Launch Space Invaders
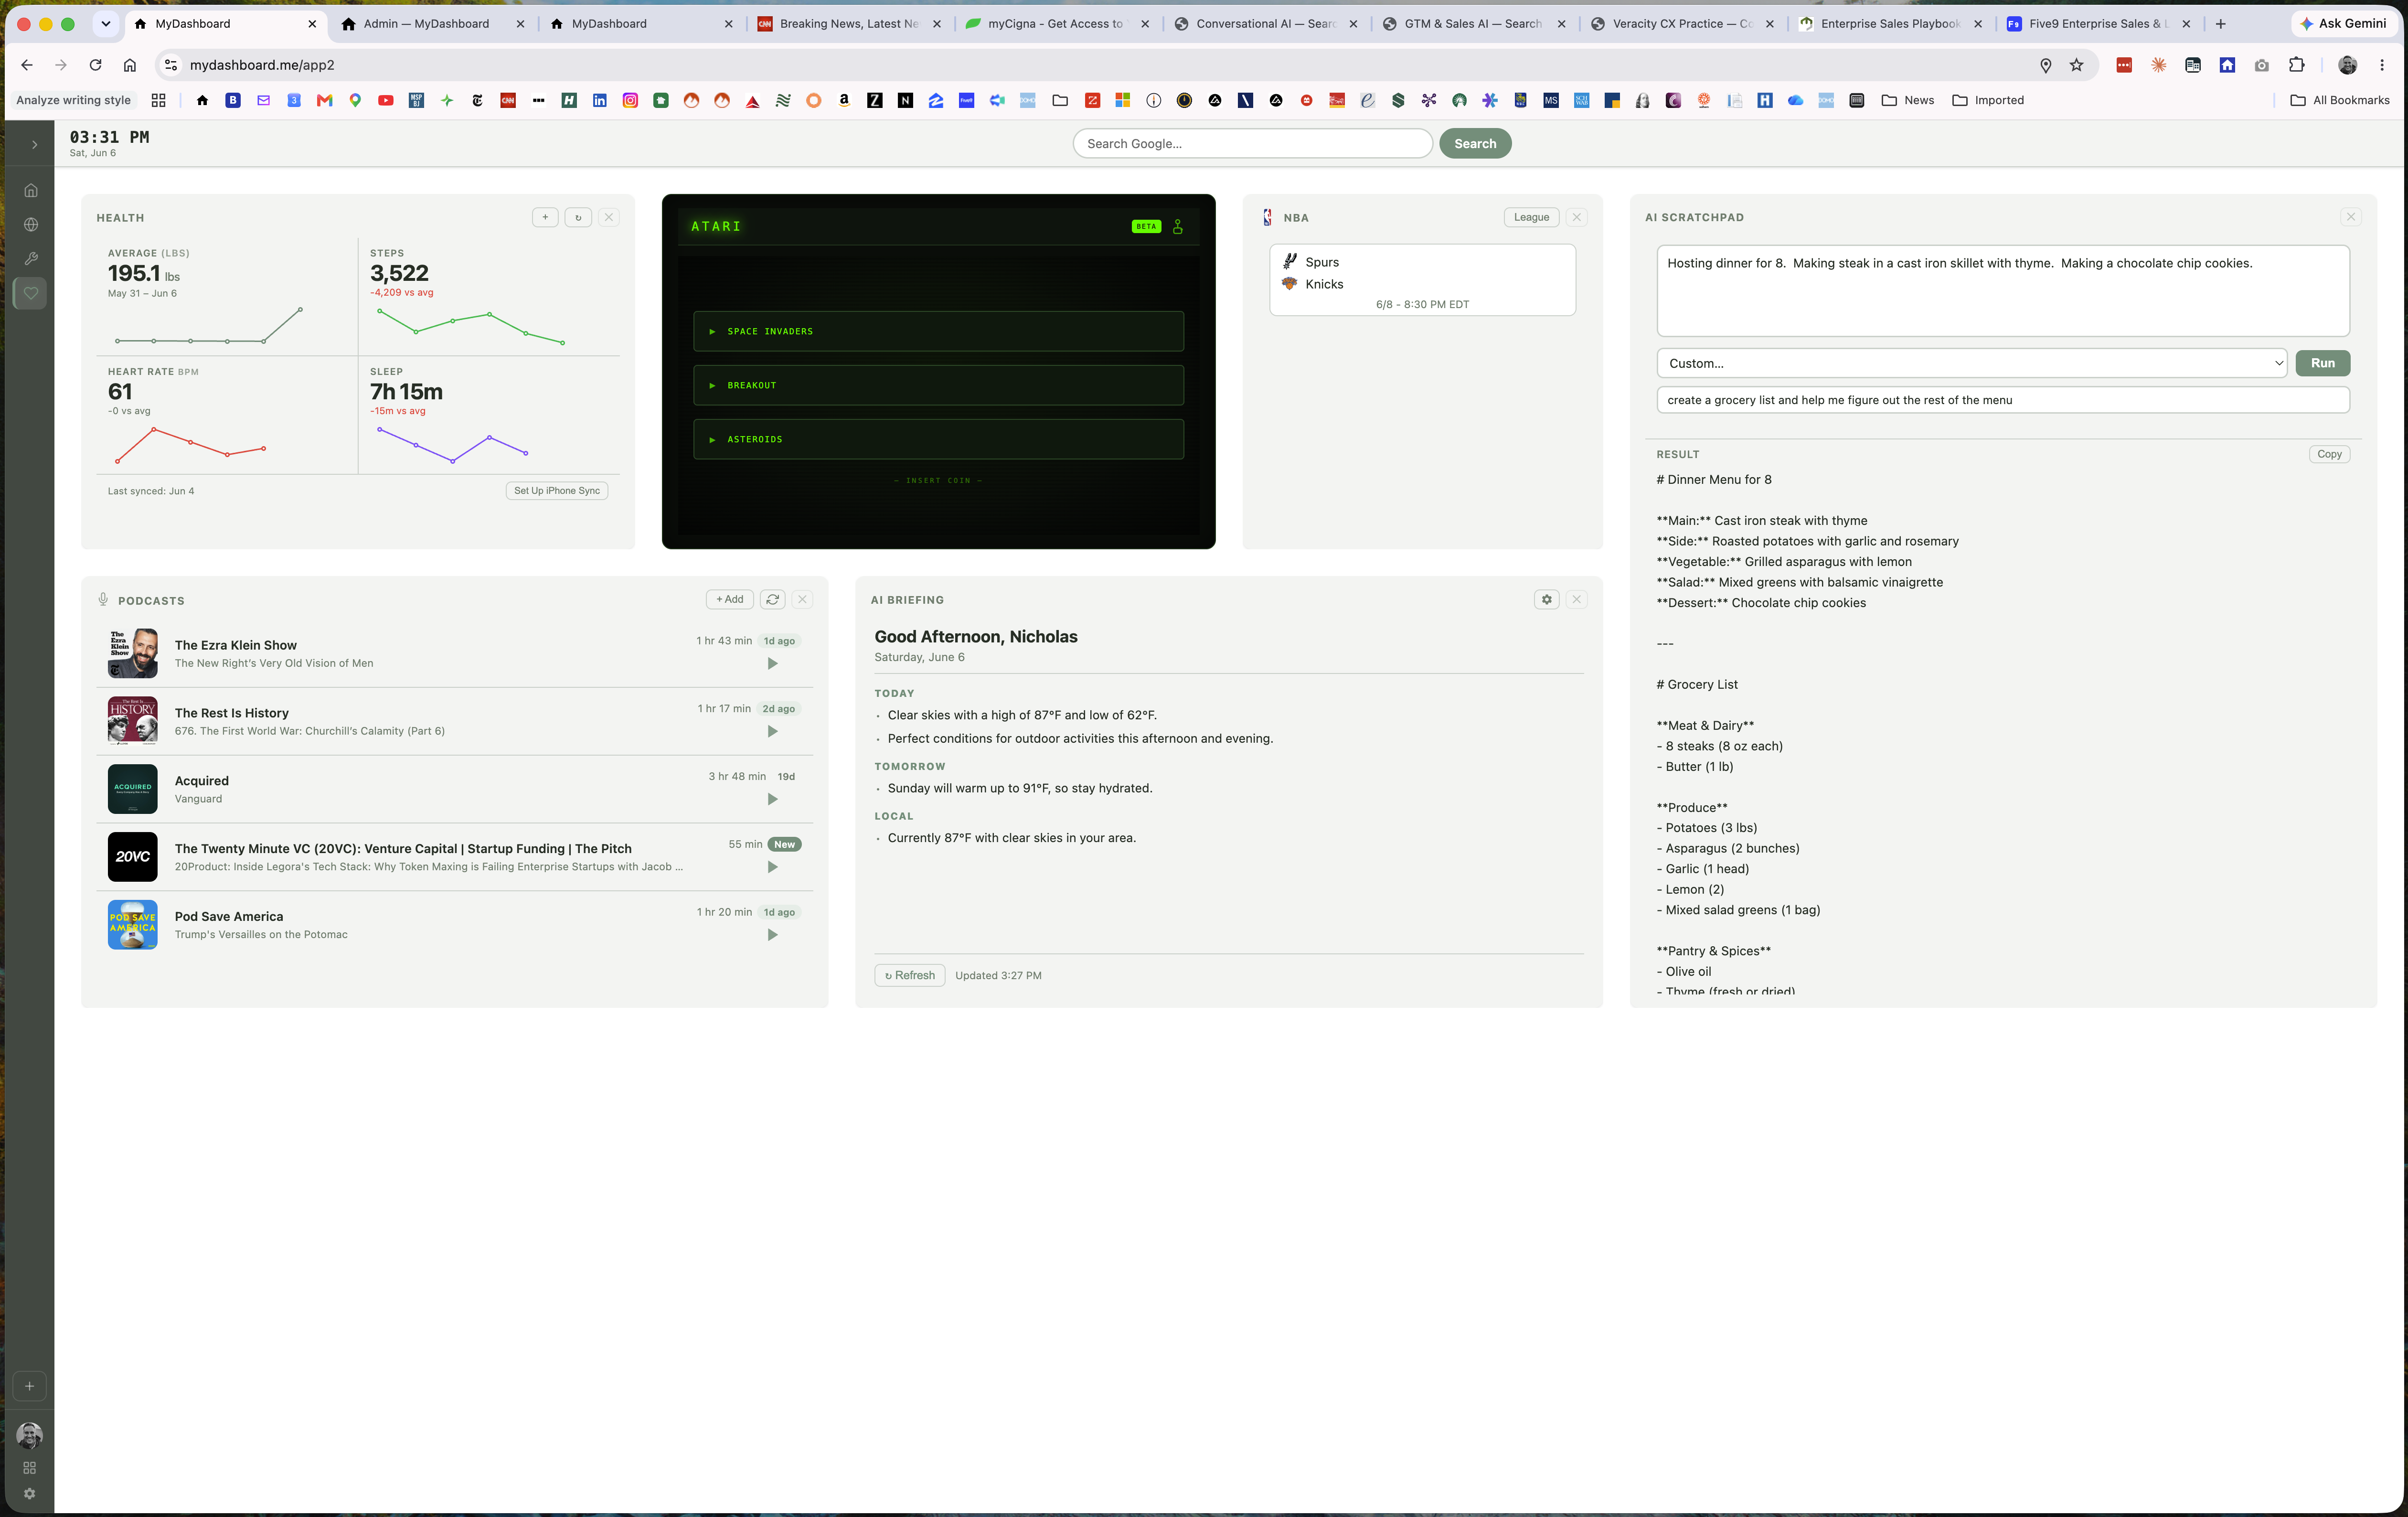This screenshot has height=1517, width=2408. (938, 331)
